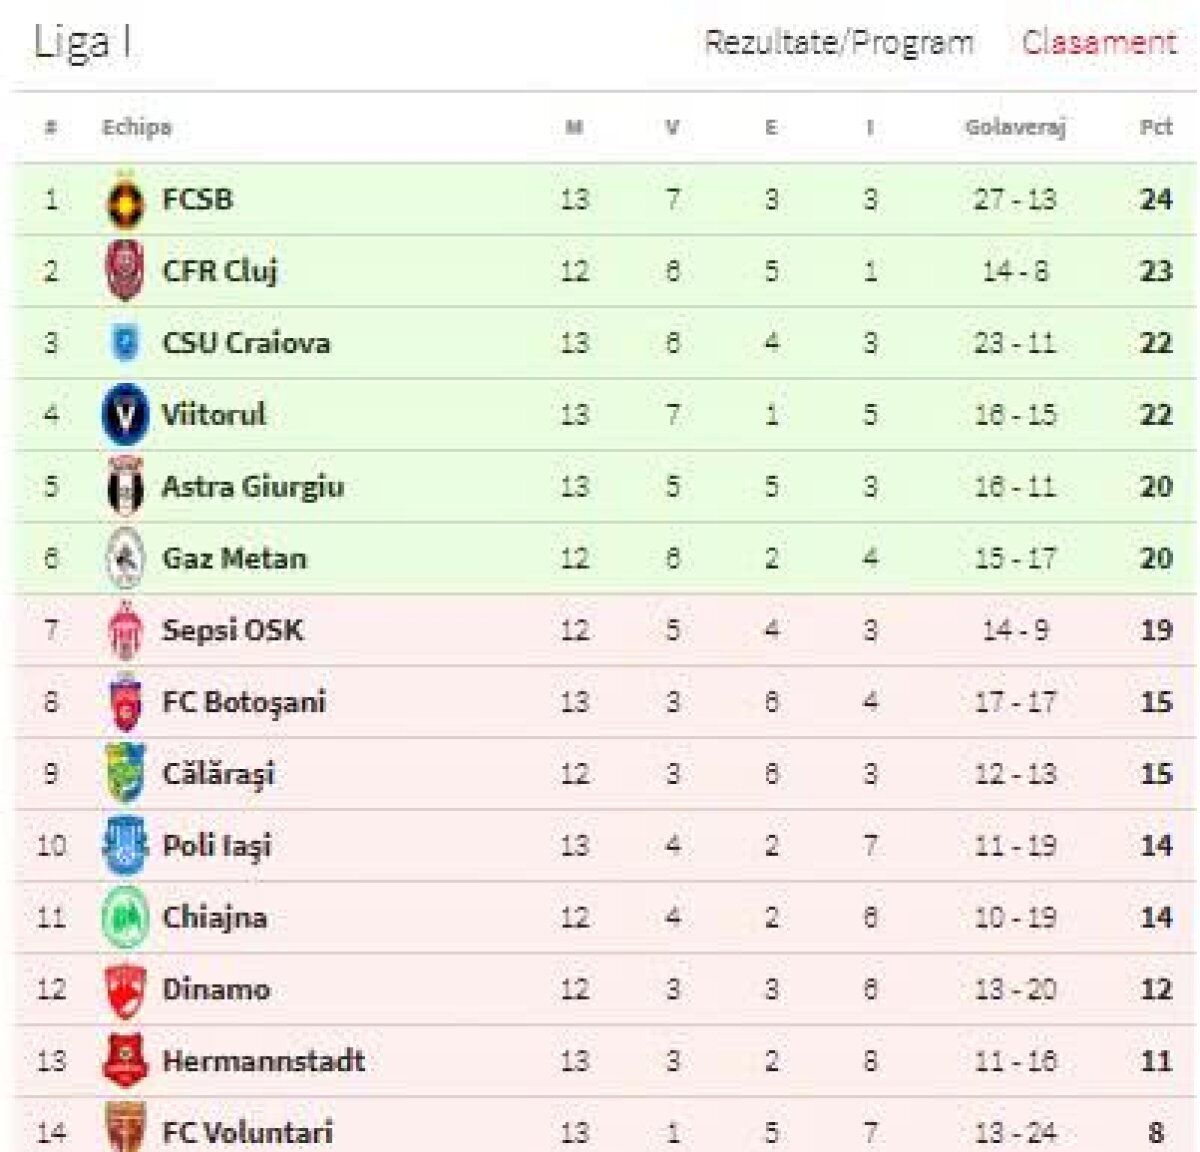
Task: Click the Golaveraj column header
Action: tap(1015, 128)
